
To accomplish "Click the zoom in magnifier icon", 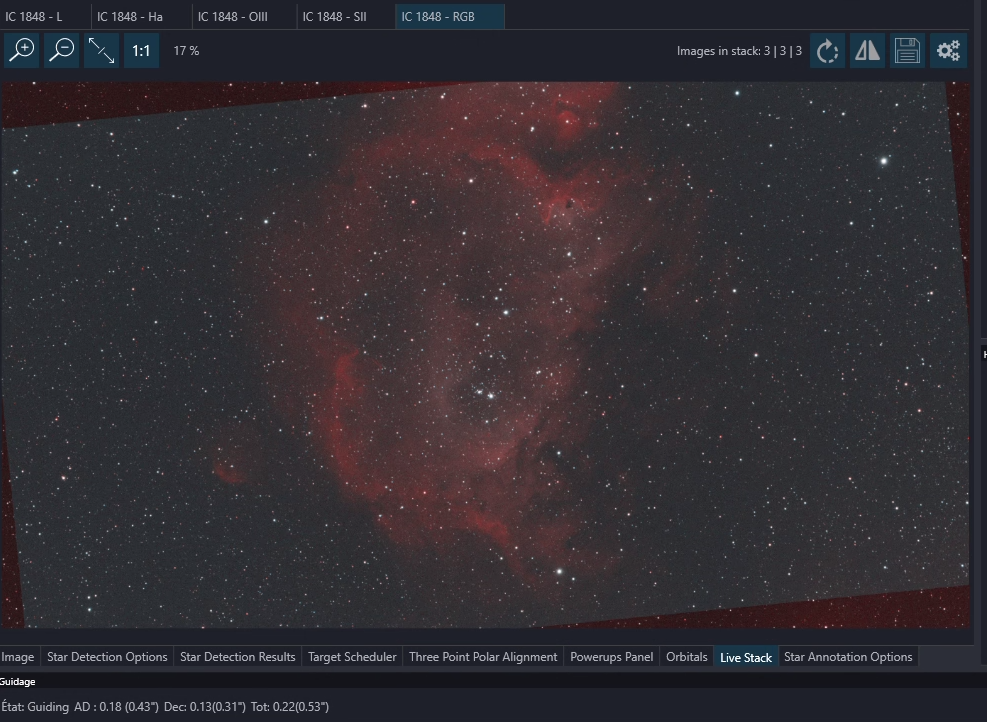I will point(22,50).
